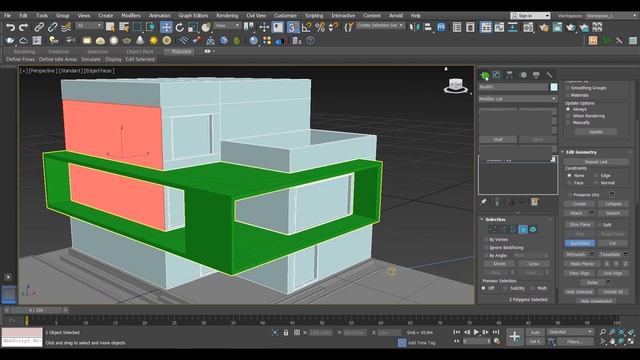640x360 pixels.
Task: Click the Detach button
Action: point(613,213)
